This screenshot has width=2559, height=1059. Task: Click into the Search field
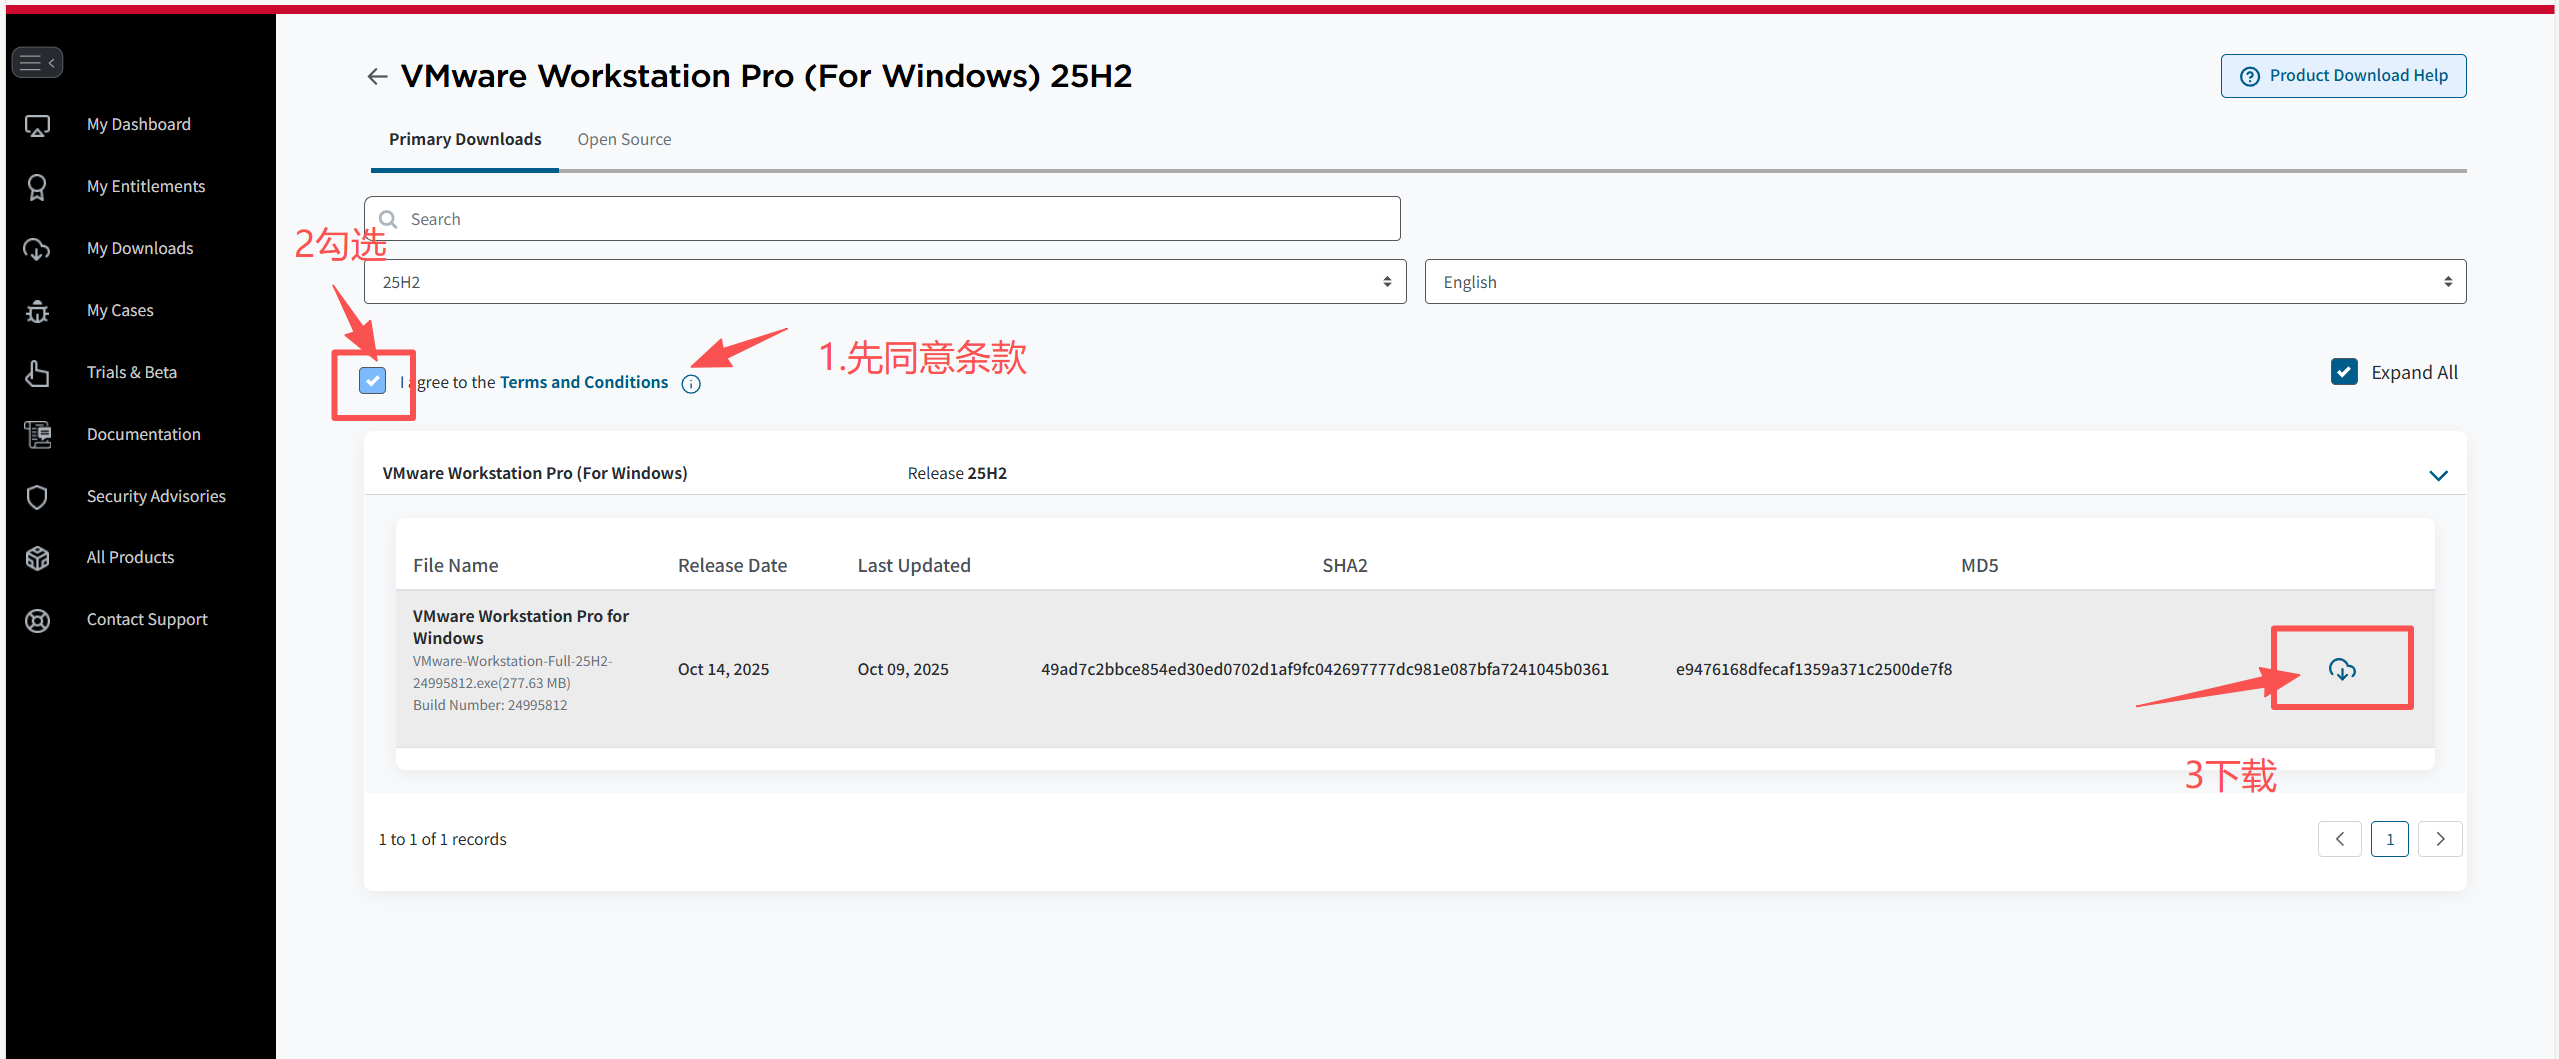point(882,219)
